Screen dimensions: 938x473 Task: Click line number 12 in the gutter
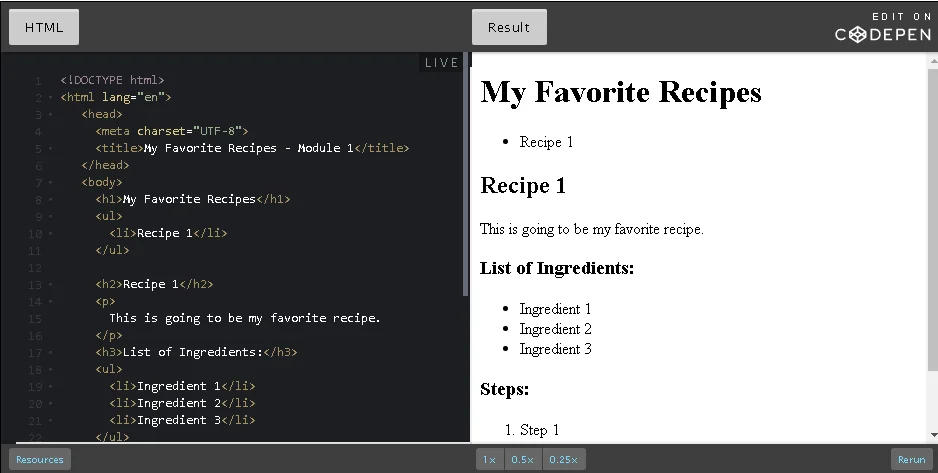[x=35, y=268]
